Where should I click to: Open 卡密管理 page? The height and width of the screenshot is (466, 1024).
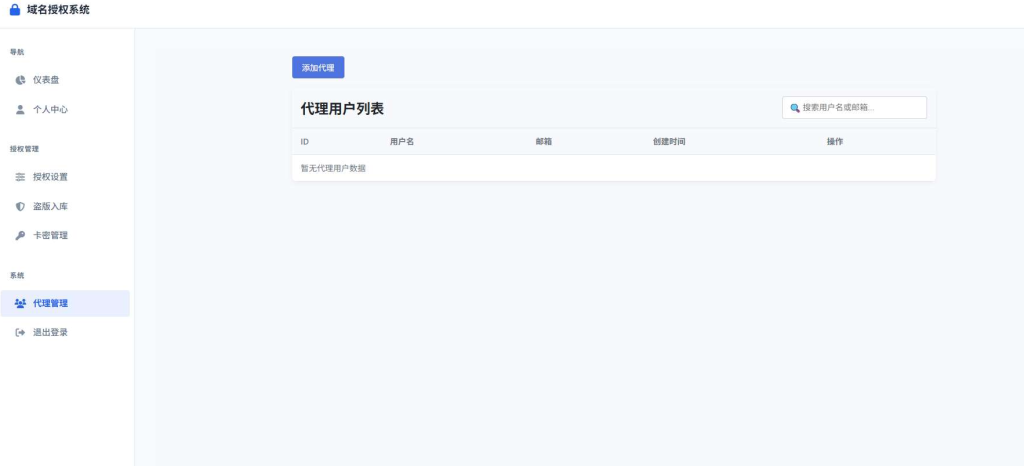(65, 236)
